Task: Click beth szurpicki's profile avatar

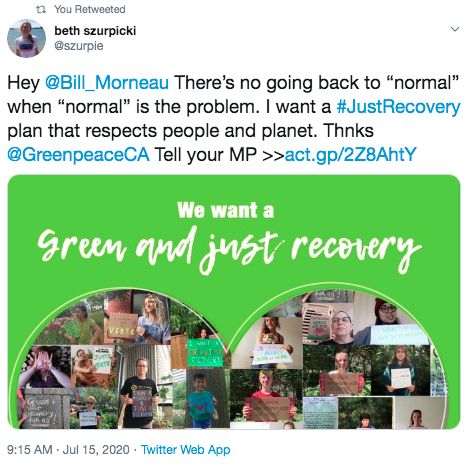Action: pyautogui.click(x=26, y=38)
